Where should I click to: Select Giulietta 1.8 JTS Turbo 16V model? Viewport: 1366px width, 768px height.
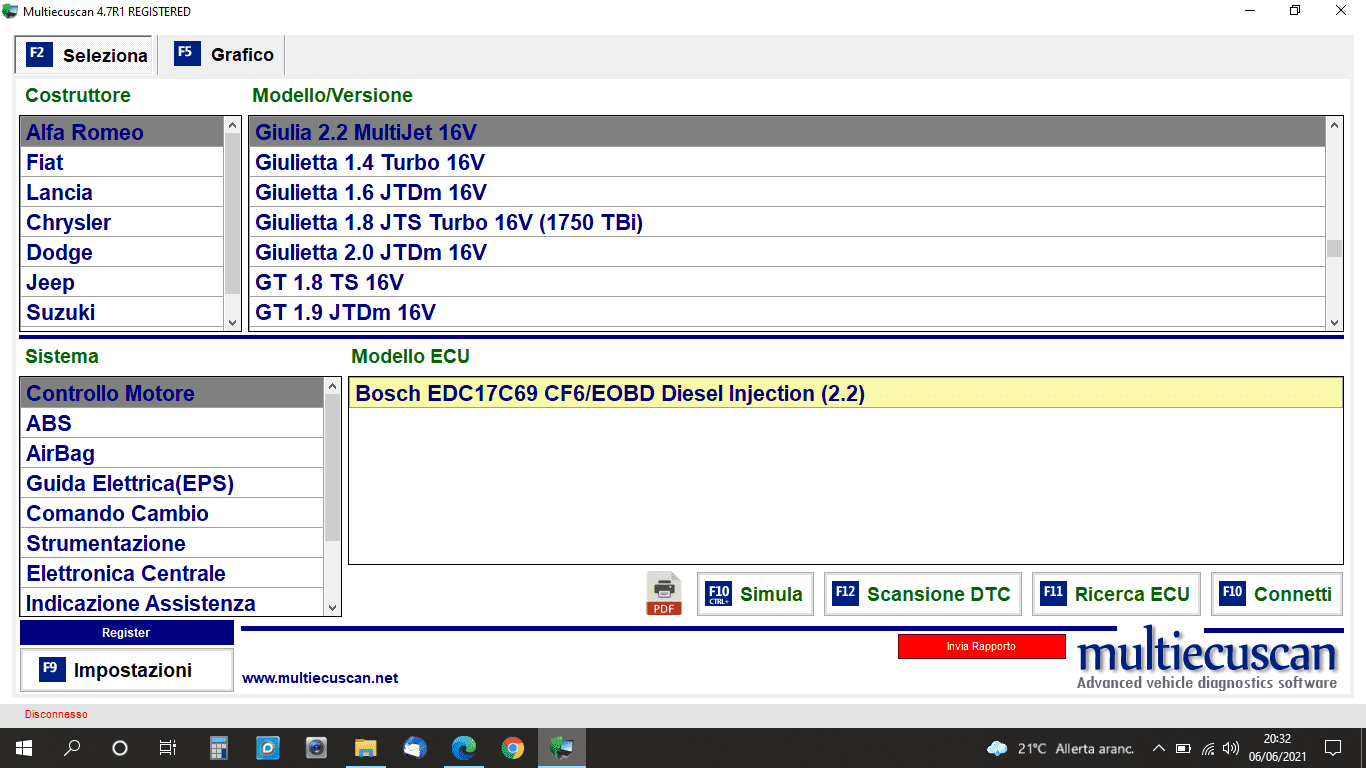787,222
